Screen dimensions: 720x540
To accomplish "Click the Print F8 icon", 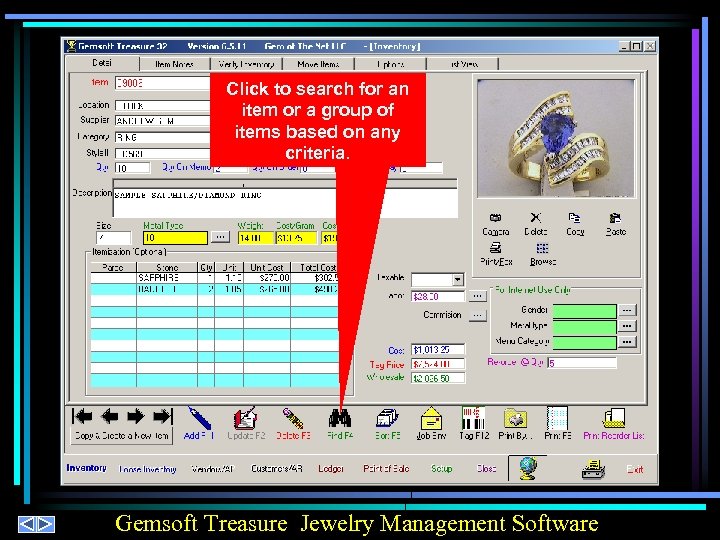I will pyautogui.click(x=557, y=418).
